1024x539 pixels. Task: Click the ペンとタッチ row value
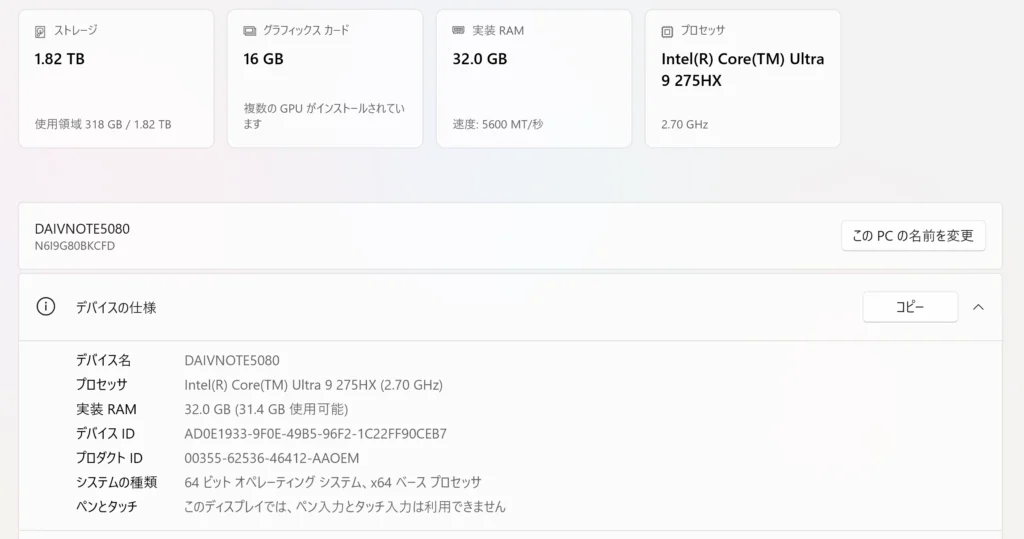point(345,507)
